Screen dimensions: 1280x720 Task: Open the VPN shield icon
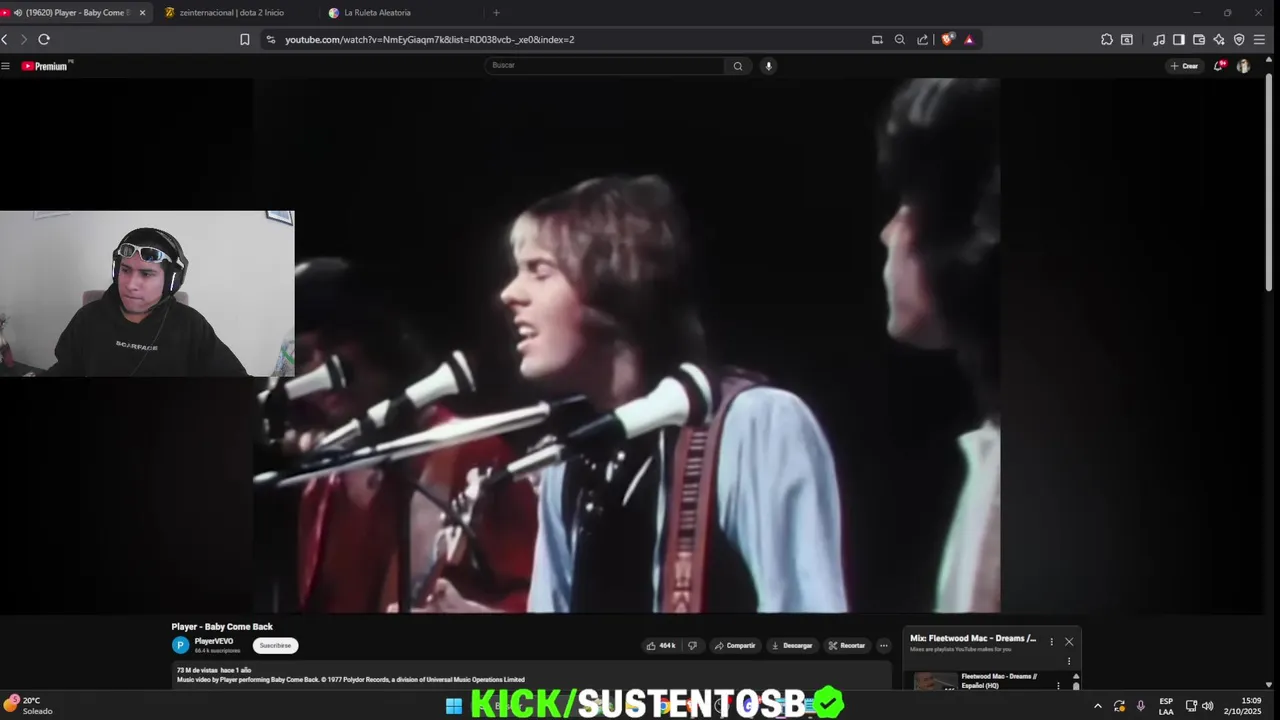coord(1239,40)
